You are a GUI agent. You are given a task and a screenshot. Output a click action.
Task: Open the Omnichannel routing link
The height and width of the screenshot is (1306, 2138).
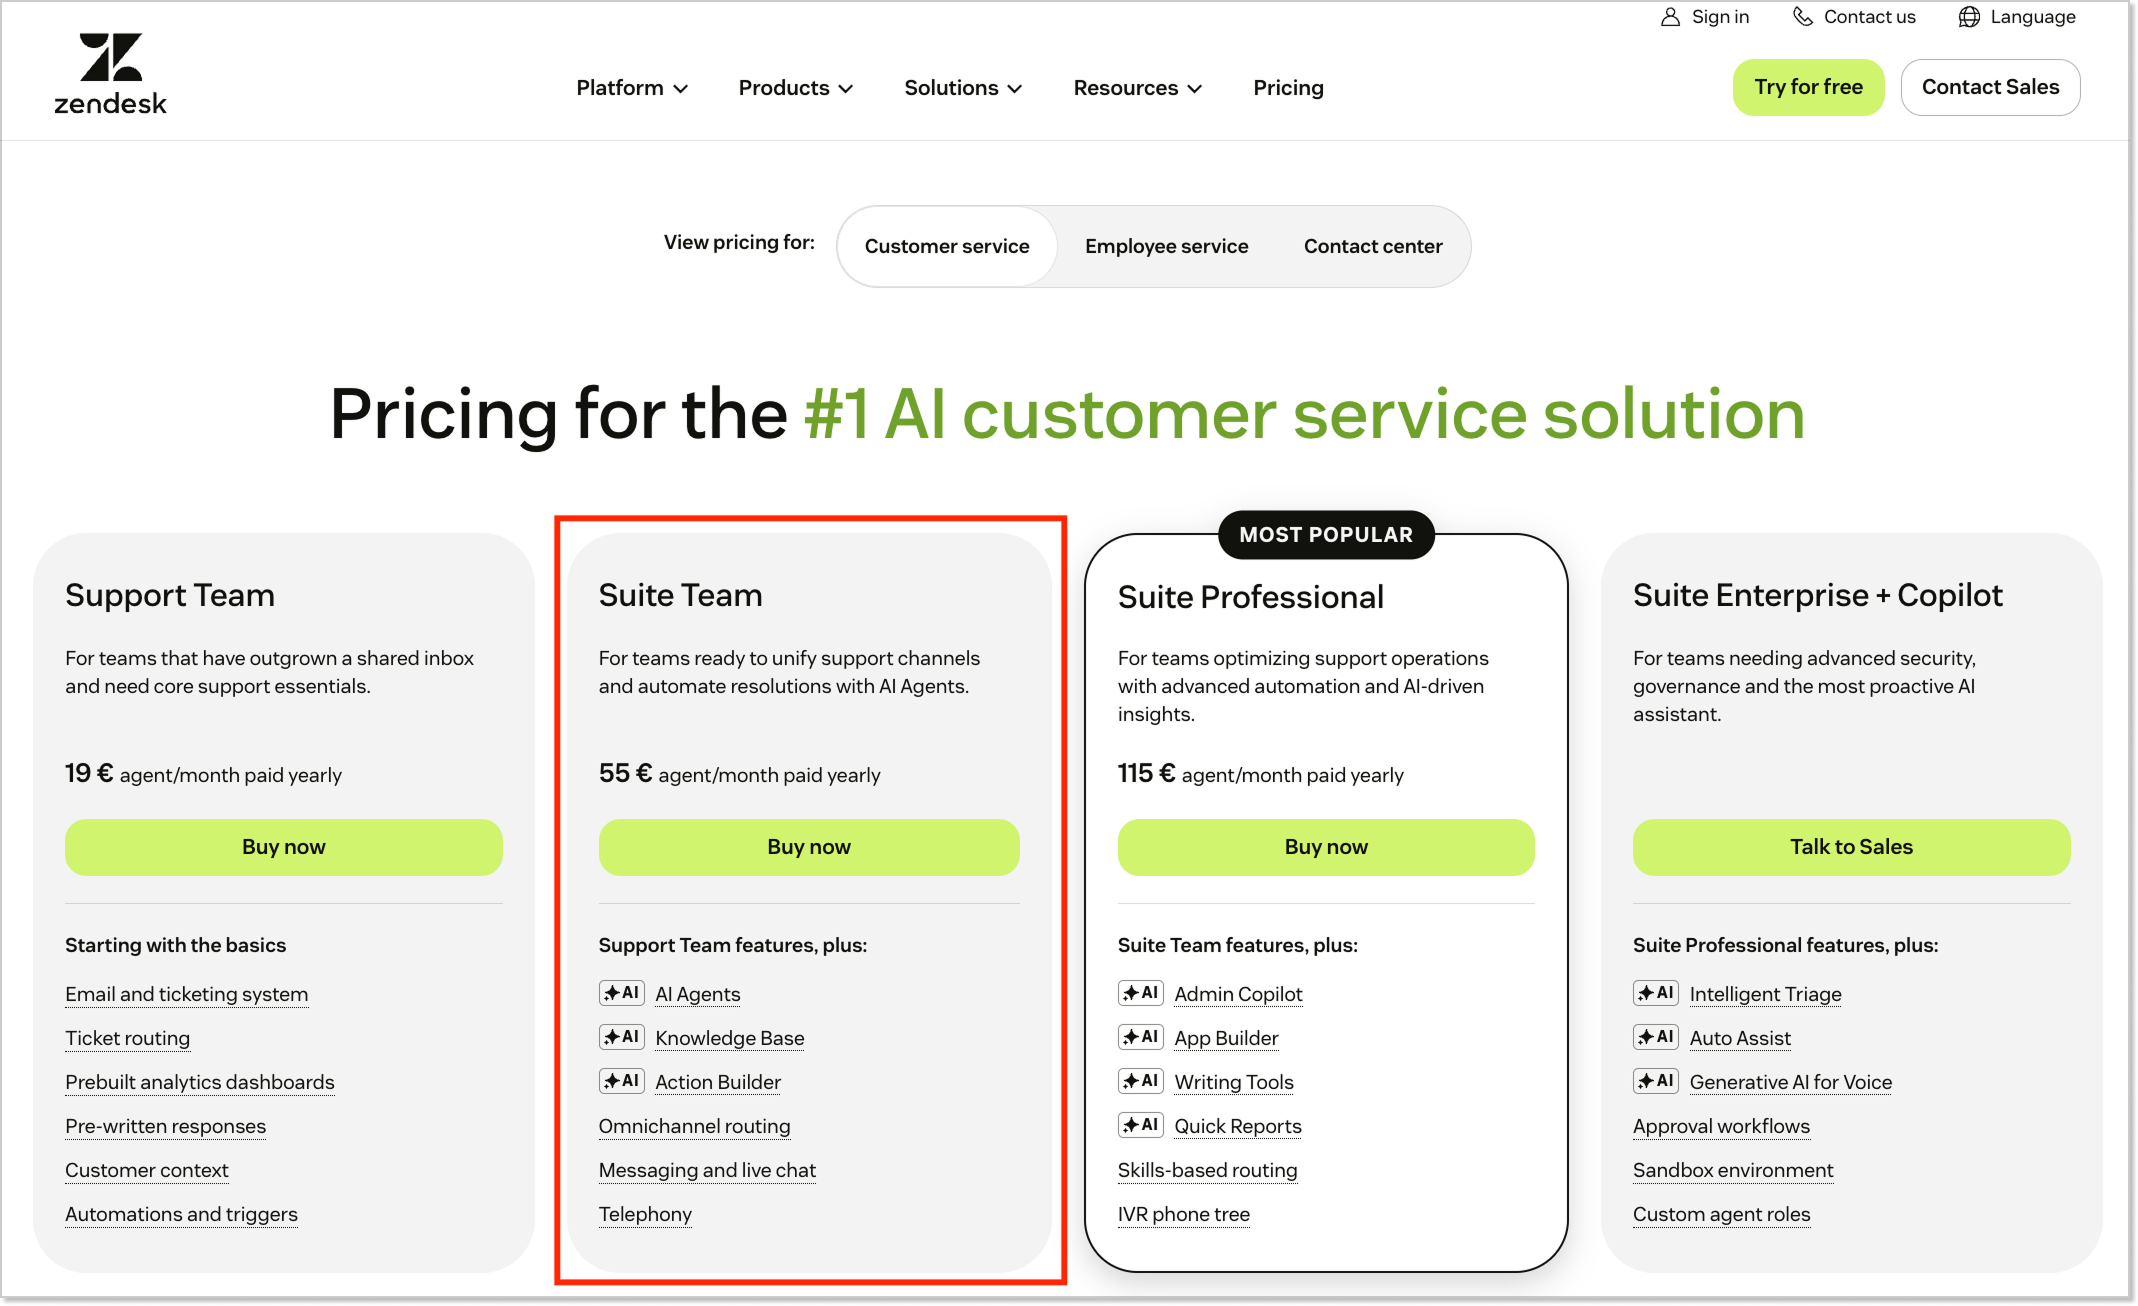point(694,1126)
